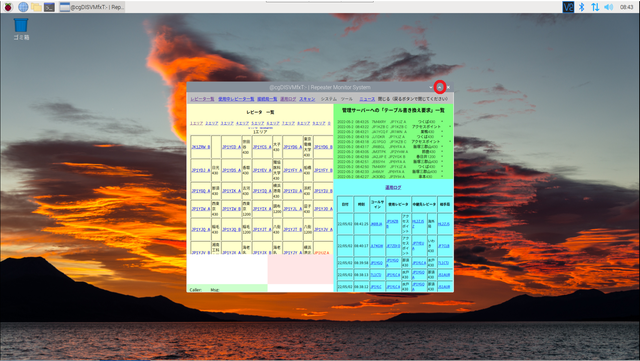Open the 使用中レピーター一覧 navigation link
The height and width of the screenshot is (361, 640).
[x=236, y=99]
